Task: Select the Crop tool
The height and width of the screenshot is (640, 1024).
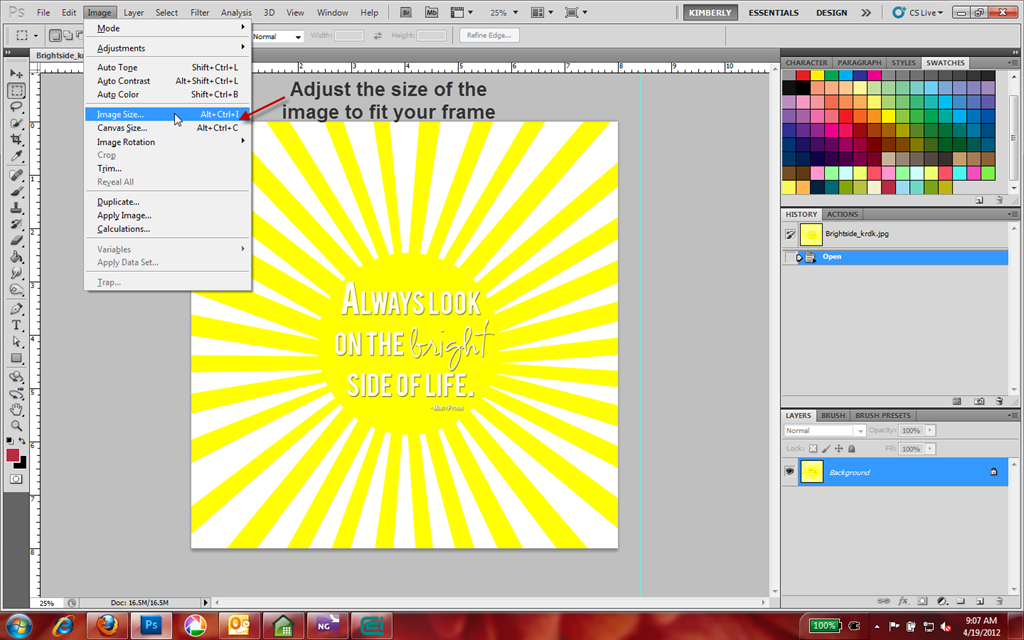Action: click(16, 141)
